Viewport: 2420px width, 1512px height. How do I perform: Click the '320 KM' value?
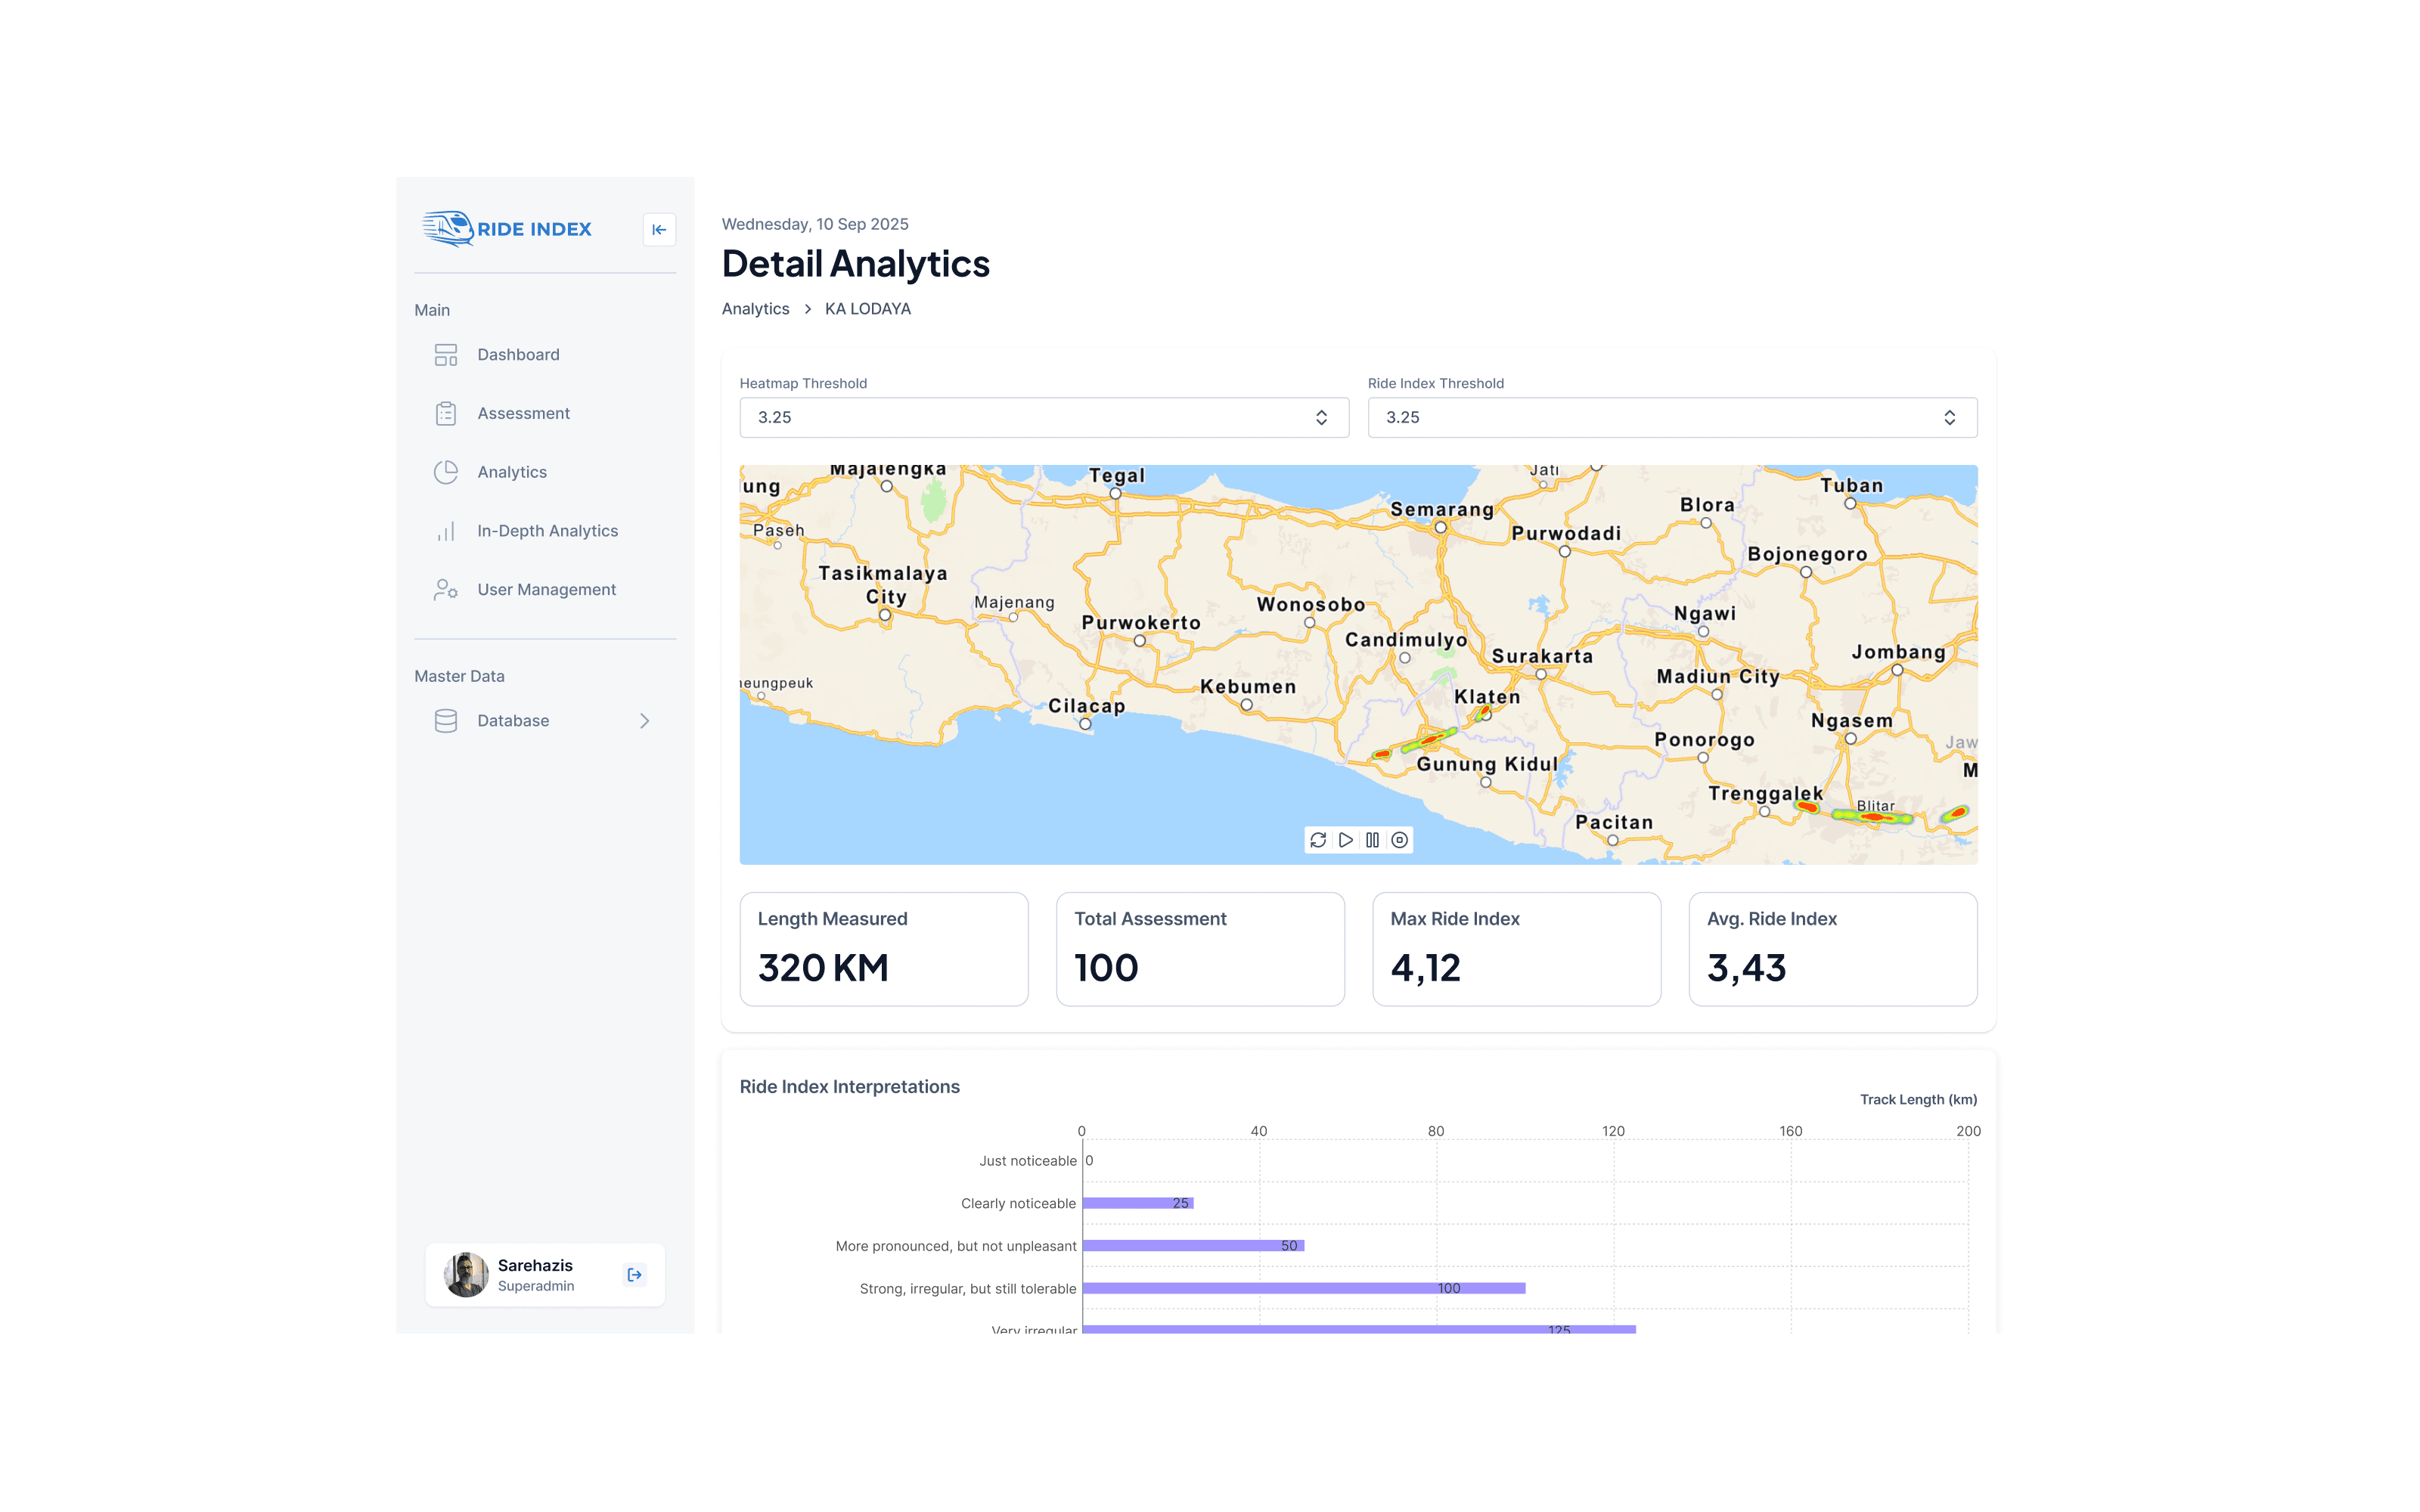[823, 968]
